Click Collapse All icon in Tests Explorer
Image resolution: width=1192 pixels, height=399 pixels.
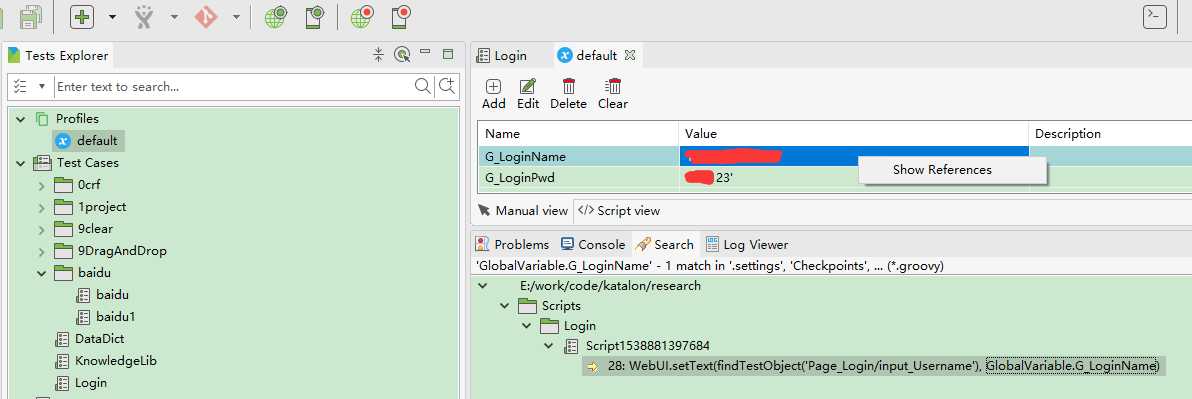379,54
